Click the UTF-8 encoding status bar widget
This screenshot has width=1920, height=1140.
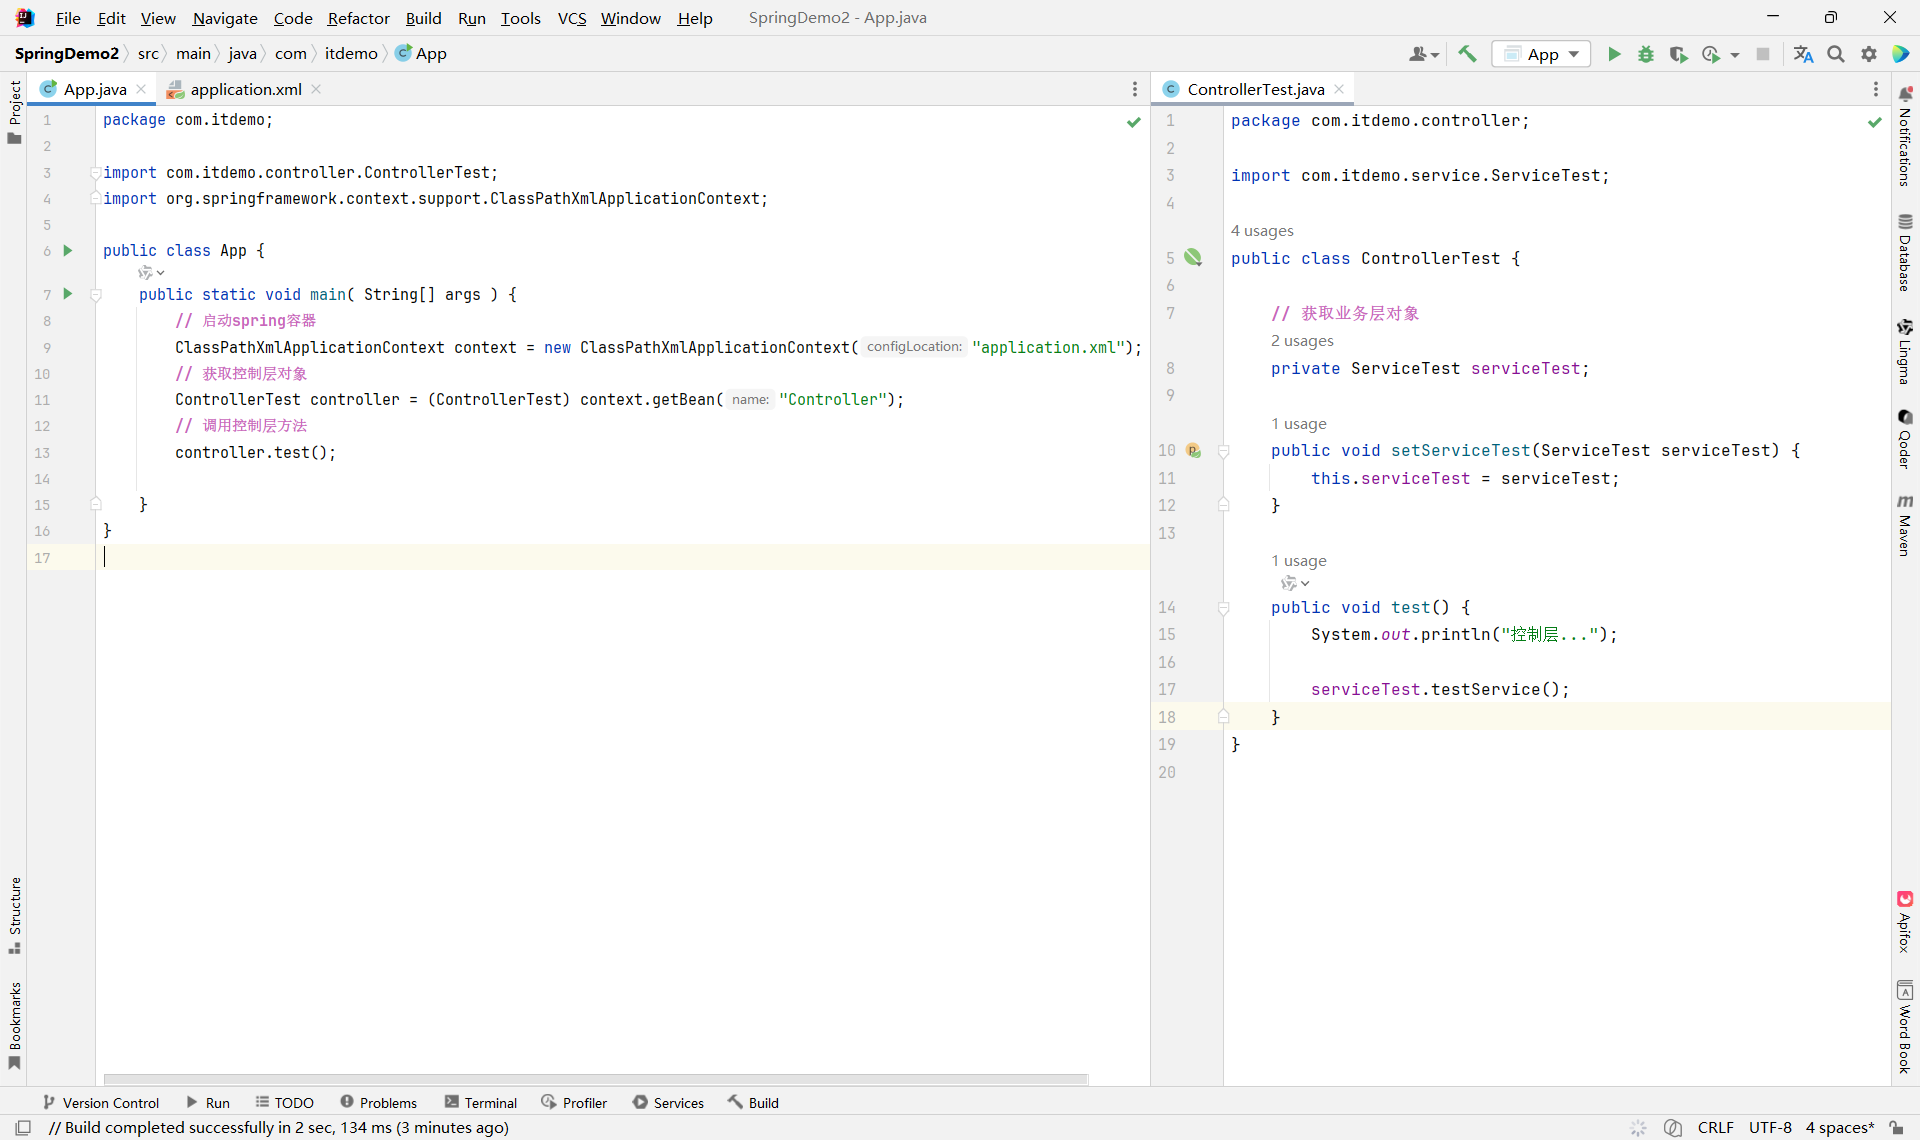(x=1769, y=1127)
